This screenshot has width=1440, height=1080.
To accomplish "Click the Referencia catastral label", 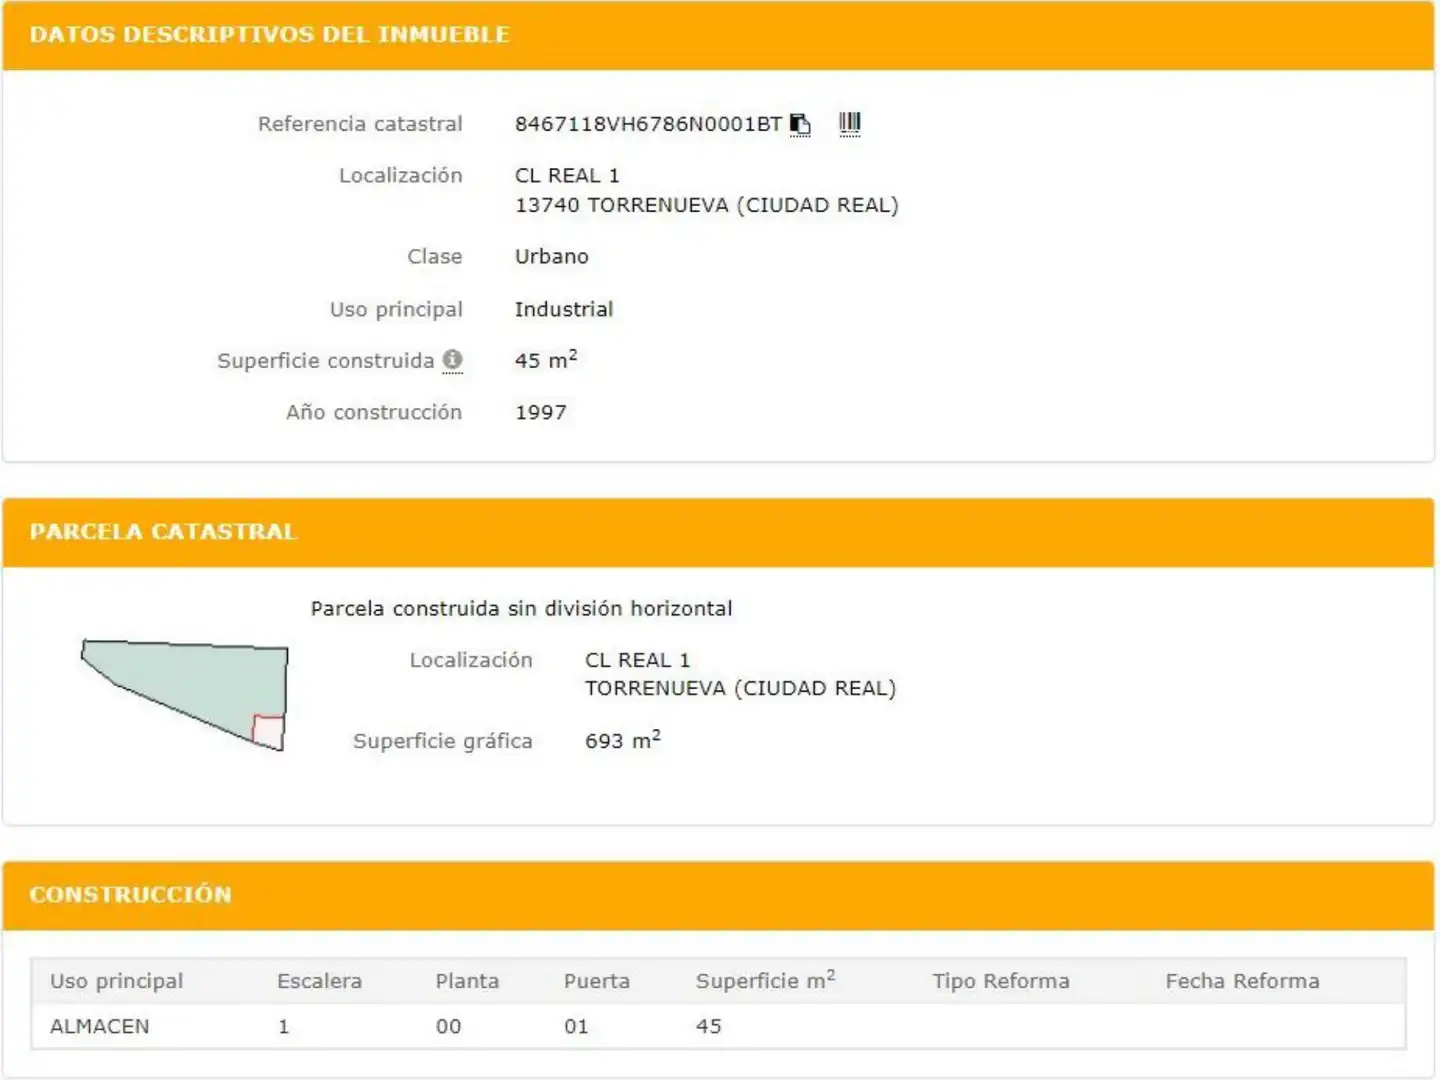I will point(360,124).
